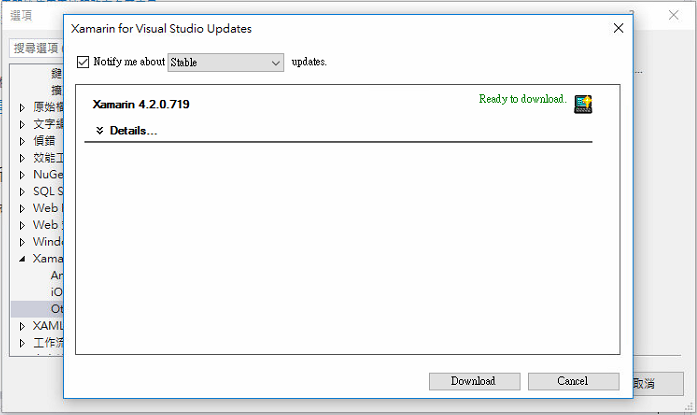Click the Xamarin 4.2.0.719 update entry
Image resolution: width=697 pixels, height=415 pixels.
[x=141, y=104]
